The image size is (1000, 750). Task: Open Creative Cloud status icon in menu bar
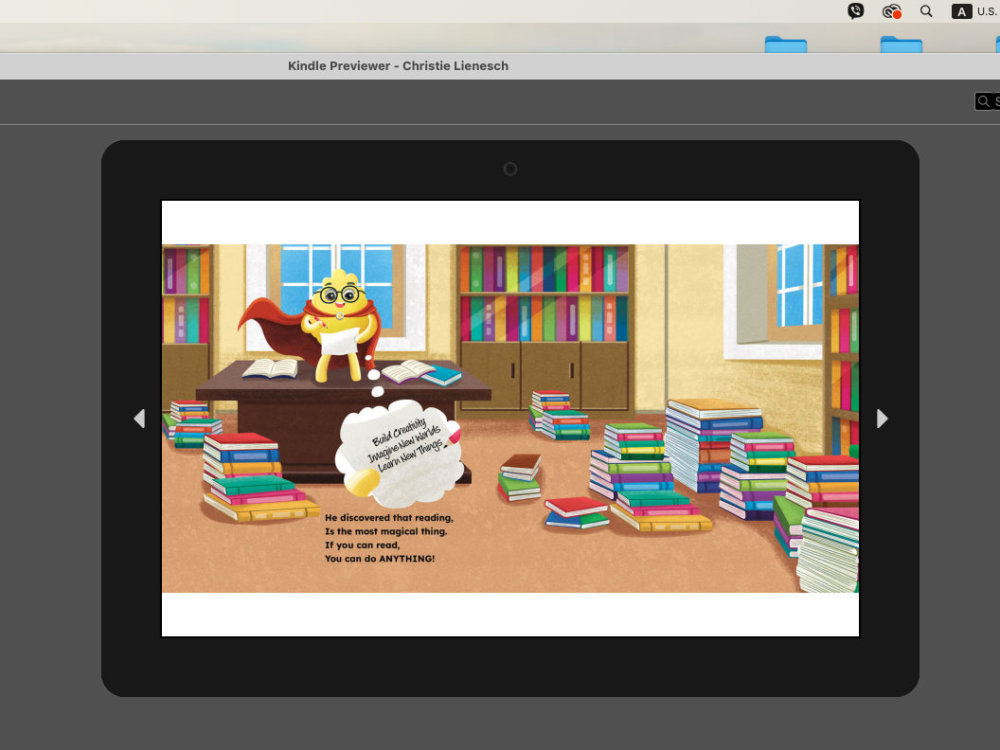(x=891, y=11)
